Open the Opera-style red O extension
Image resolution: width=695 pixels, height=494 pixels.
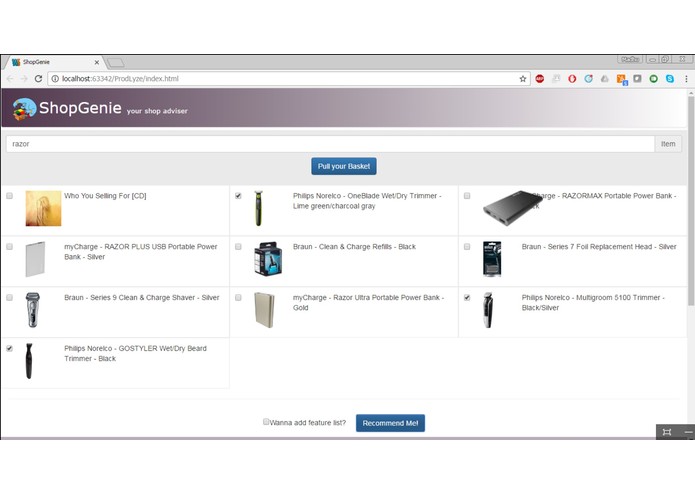pyautogui.click(x=572, y=79)
